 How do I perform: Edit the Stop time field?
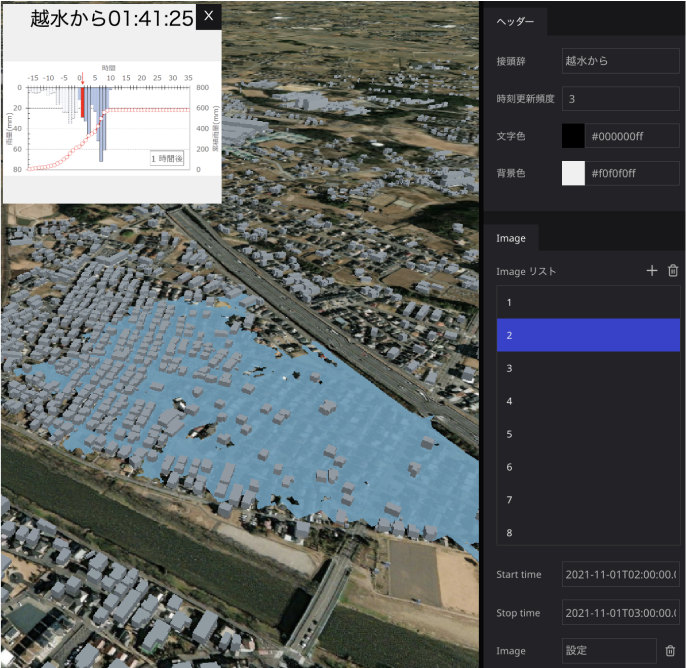click(x=620, y=612)
